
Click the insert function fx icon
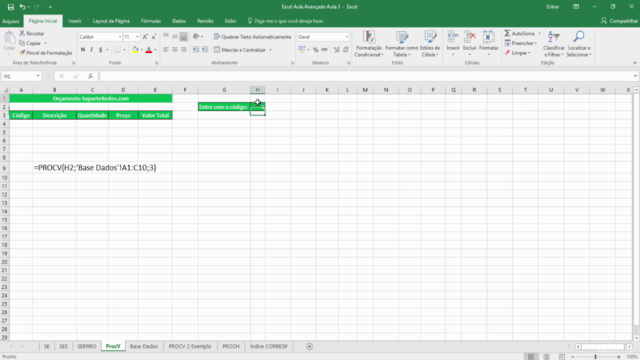tap(91, 76)
